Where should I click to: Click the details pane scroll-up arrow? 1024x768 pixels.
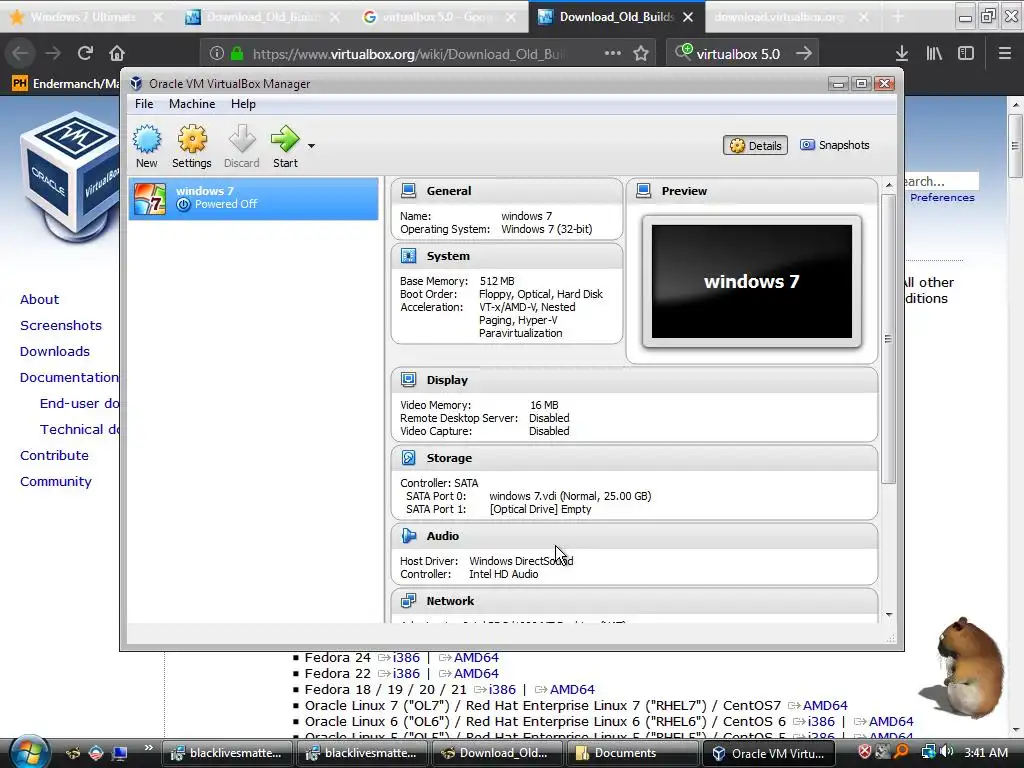tap(889, 185)
